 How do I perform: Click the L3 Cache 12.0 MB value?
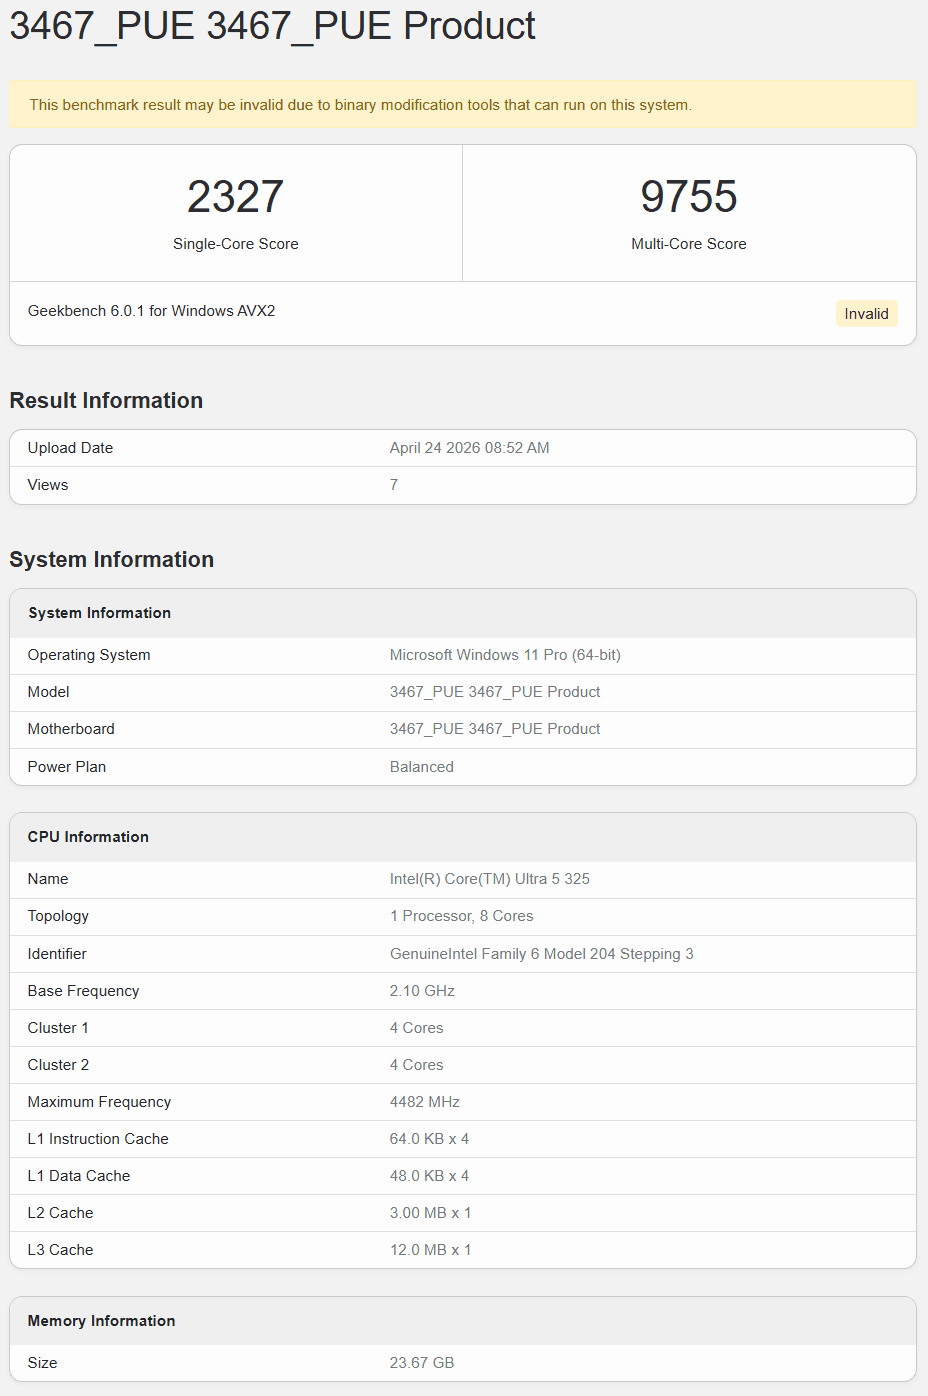430,1250
